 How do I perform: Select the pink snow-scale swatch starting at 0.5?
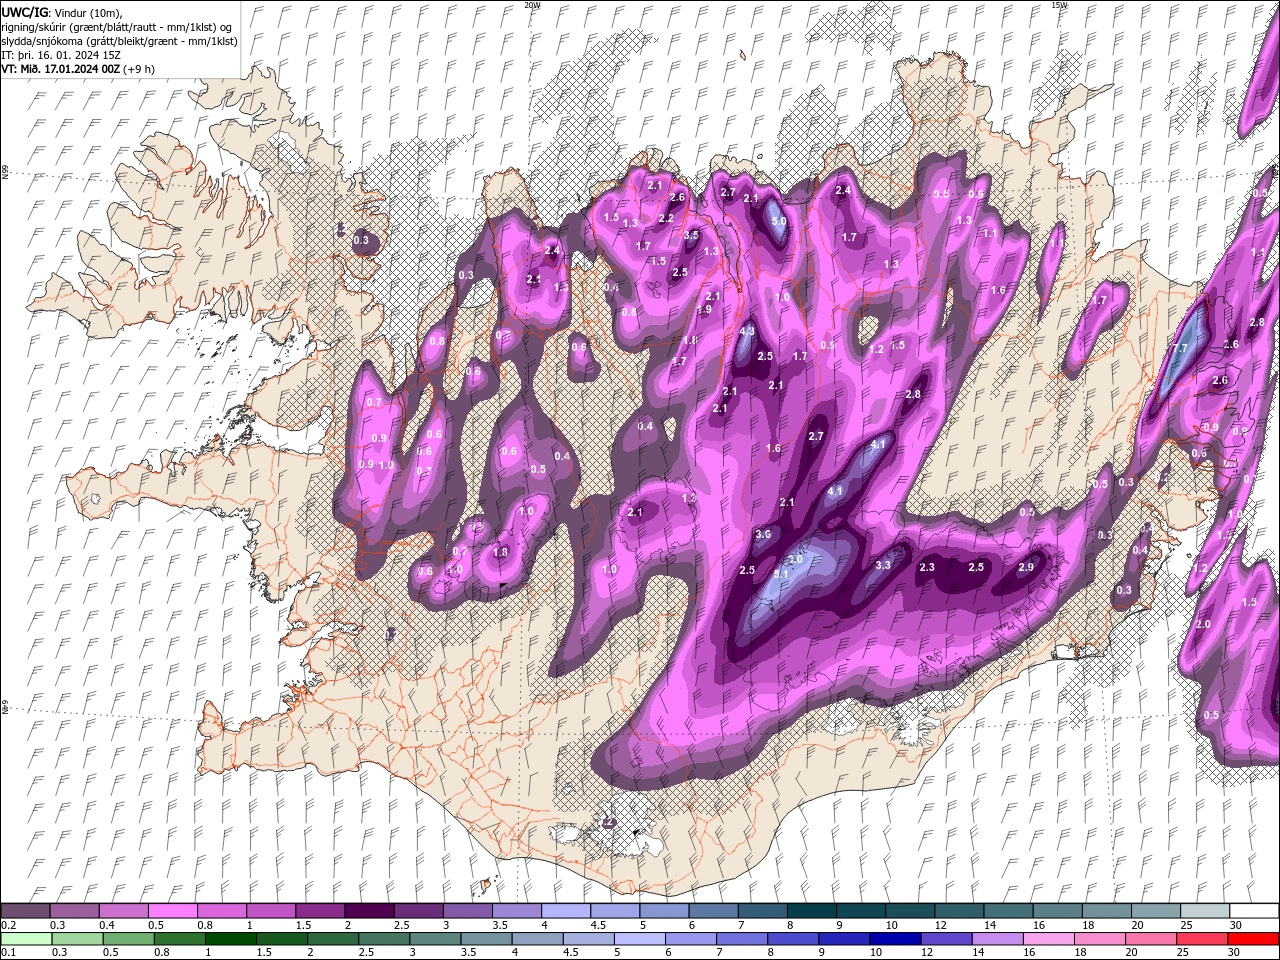pos(172,911)
